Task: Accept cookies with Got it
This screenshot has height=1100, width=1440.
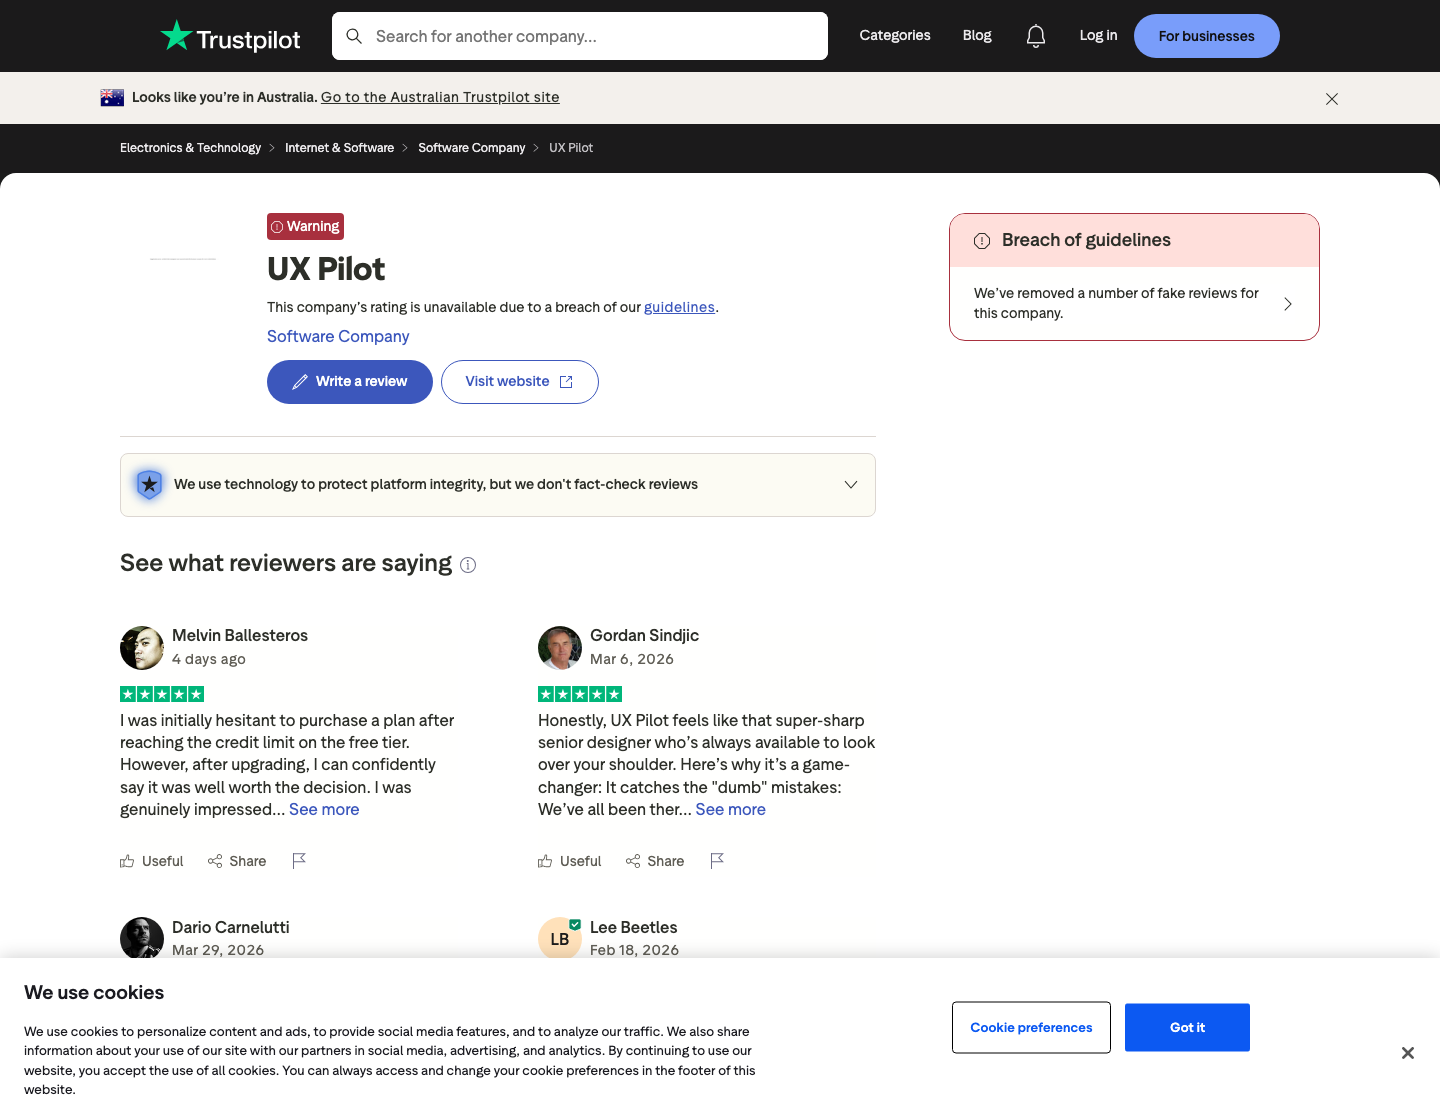Action: point(1187,1028)
